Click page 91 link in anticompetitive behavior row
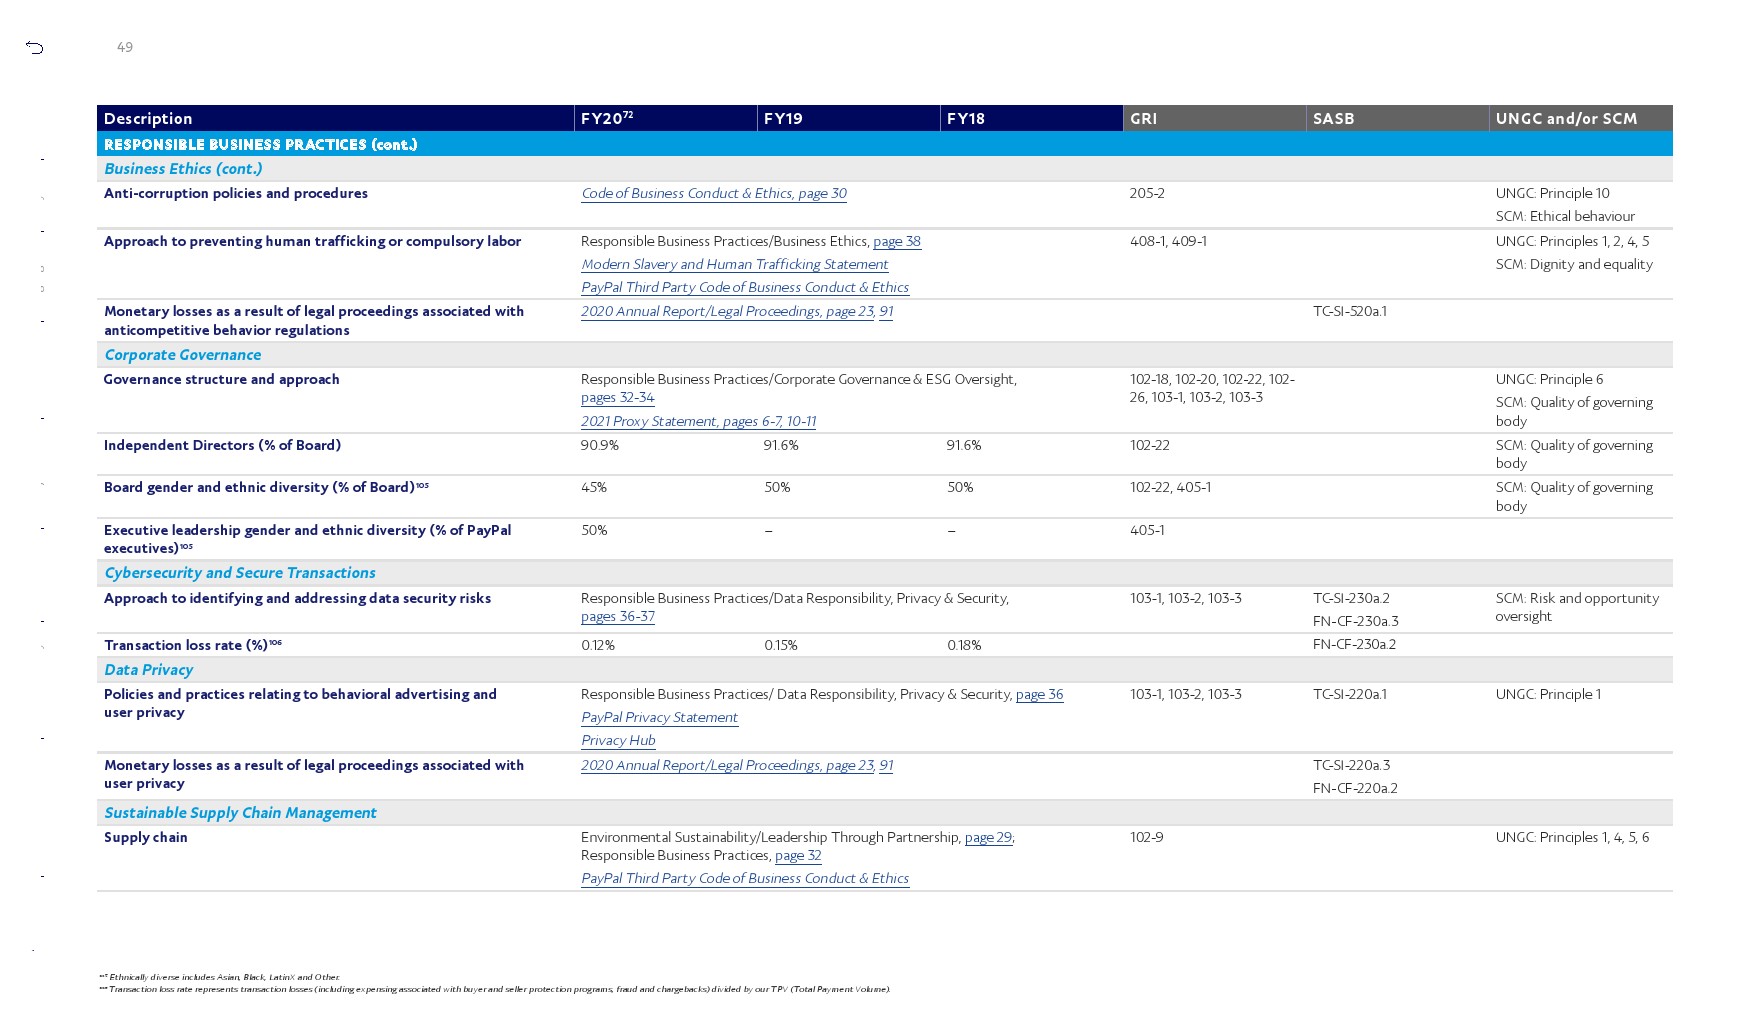Image resolution: width=1740 pixels, height=1020 pixels. (x=886, y=312)
